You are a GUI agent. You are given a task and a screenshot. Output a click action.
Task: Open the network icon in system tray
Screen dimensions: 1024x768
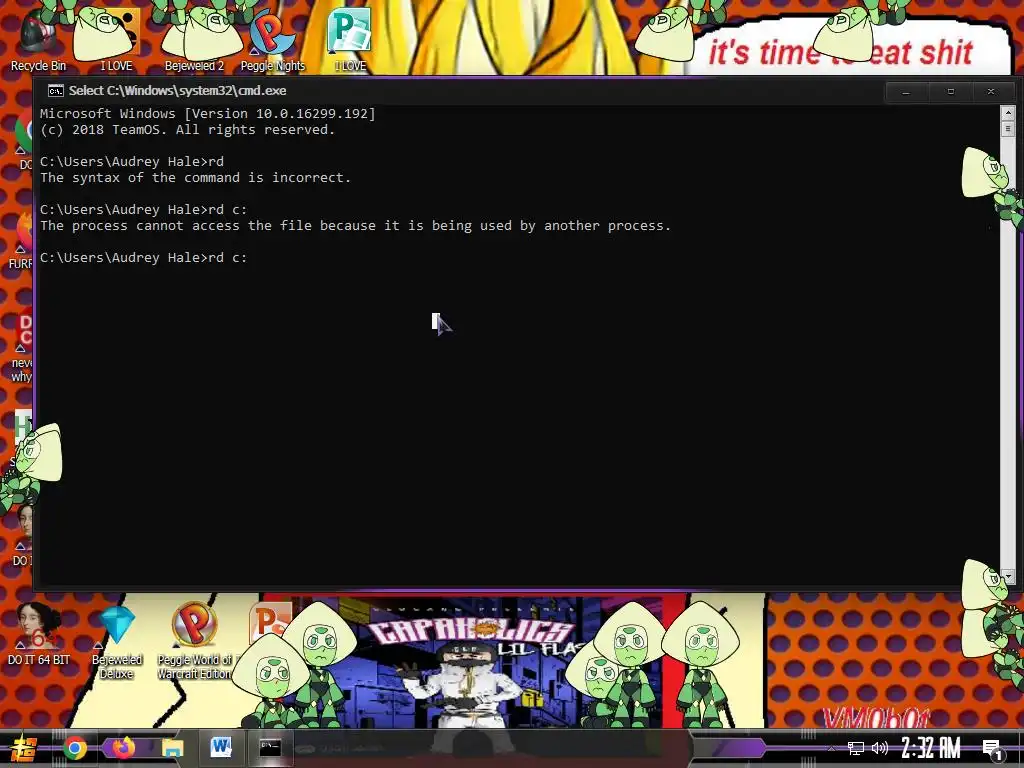click(856, 748)
